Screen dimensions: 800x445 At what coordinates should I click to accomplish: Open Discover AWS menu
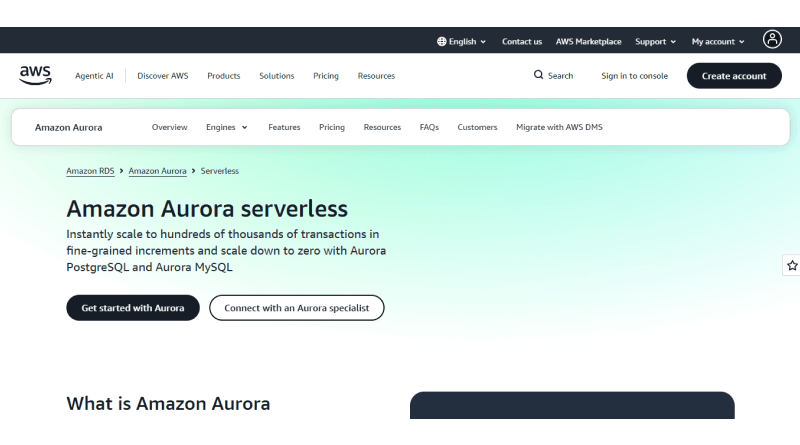tap(162, 76)
